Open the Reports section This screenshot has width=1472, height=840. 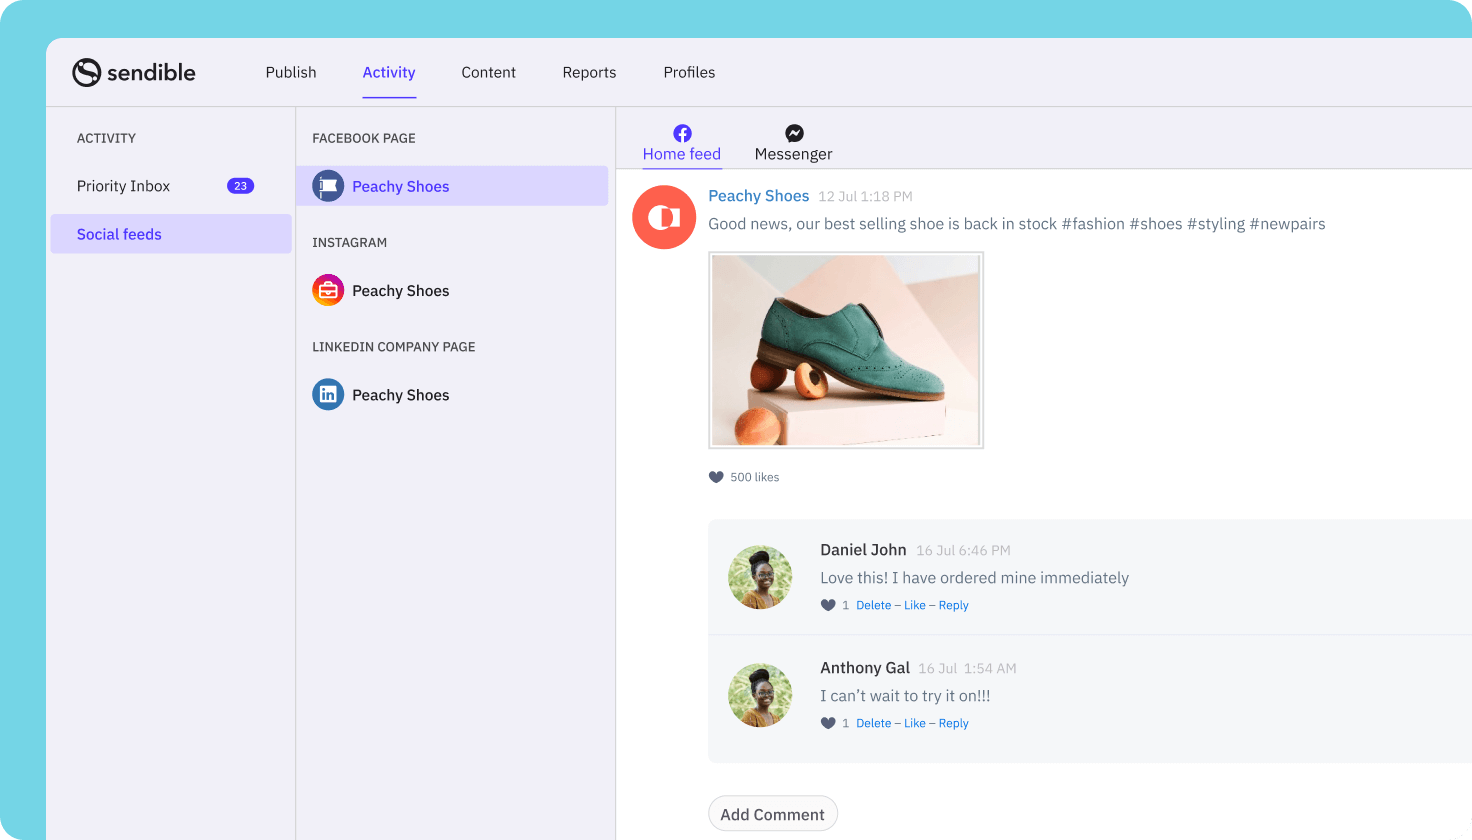[x=589, y=72]
